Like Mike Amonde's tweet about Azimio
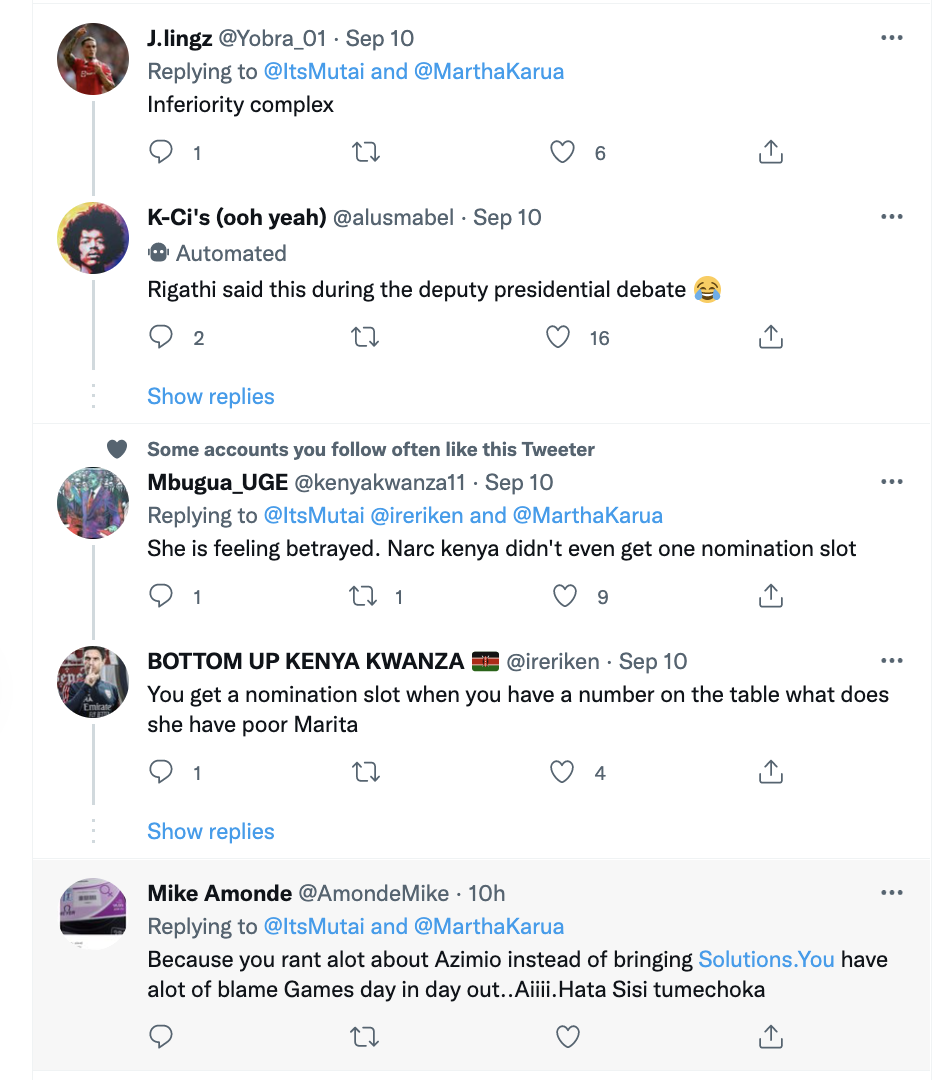 568,1036
